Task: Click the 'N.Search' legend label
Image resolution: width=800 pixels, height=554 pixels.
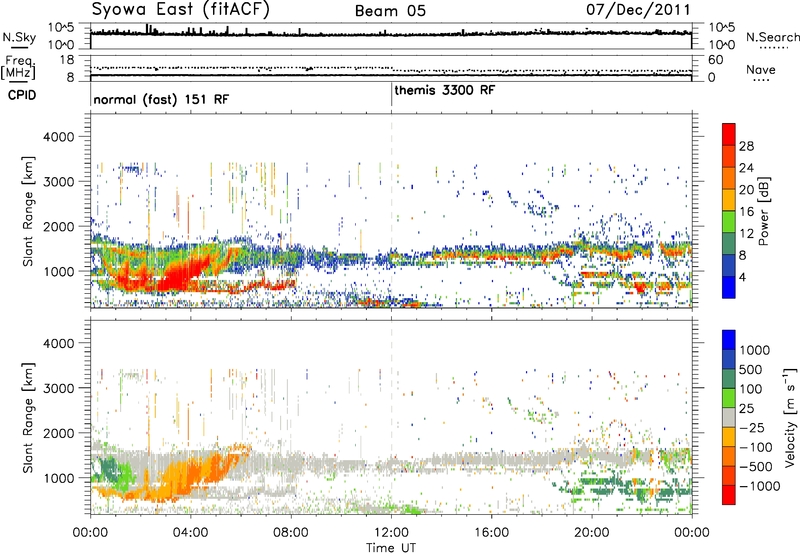Action: [772, 37]
